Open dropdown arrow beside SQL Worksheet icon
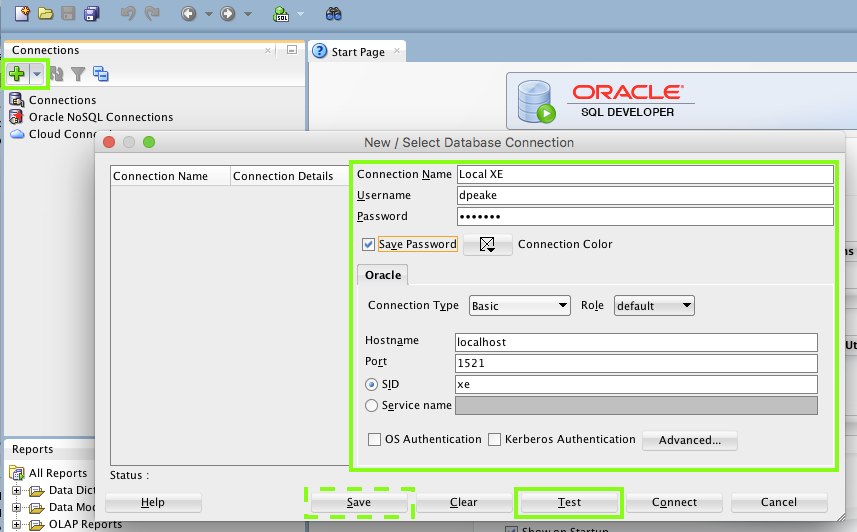Viewport: 857px width, 532px height. [x=300, y=14]
